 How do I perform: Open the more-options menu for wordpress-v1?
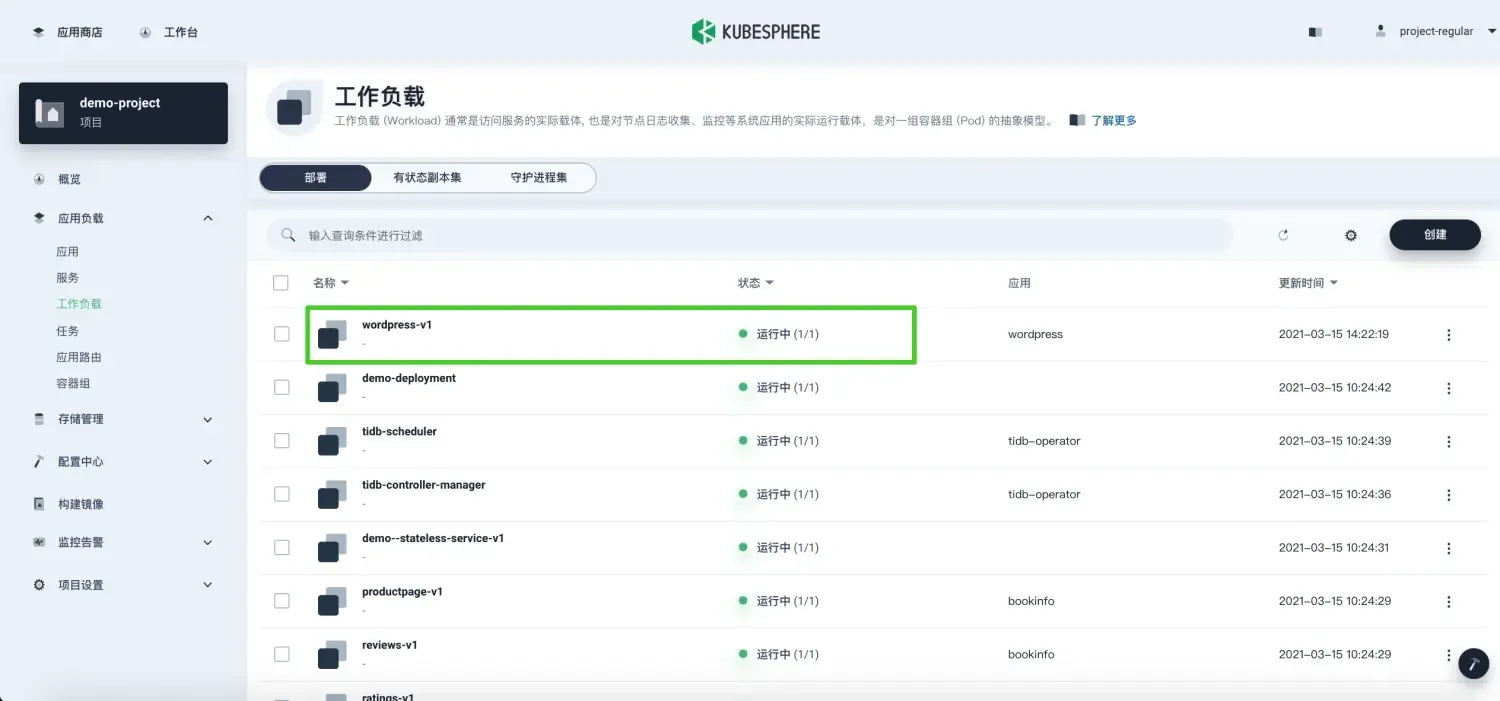pyautogui.click(x=1448, y=334)
